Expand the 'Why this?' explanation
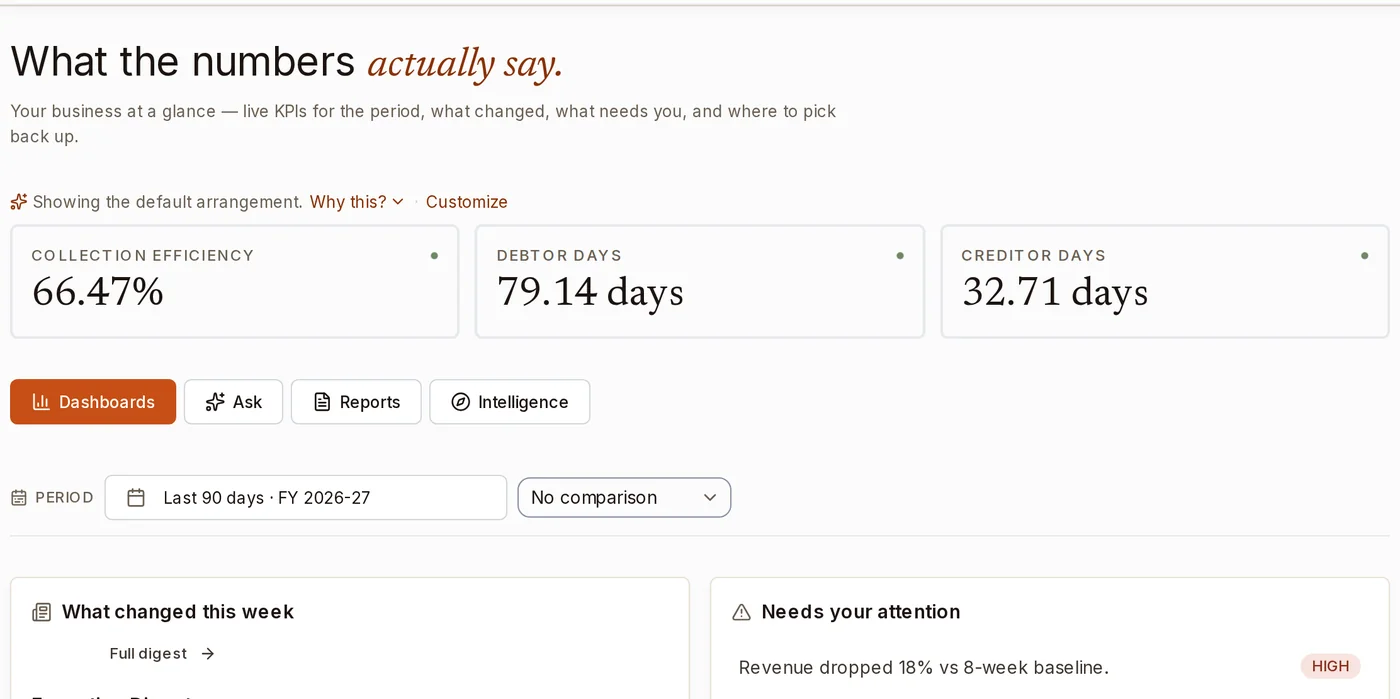Image resolution: width=1400 pixels, height=699 pixels. [357, 202]
